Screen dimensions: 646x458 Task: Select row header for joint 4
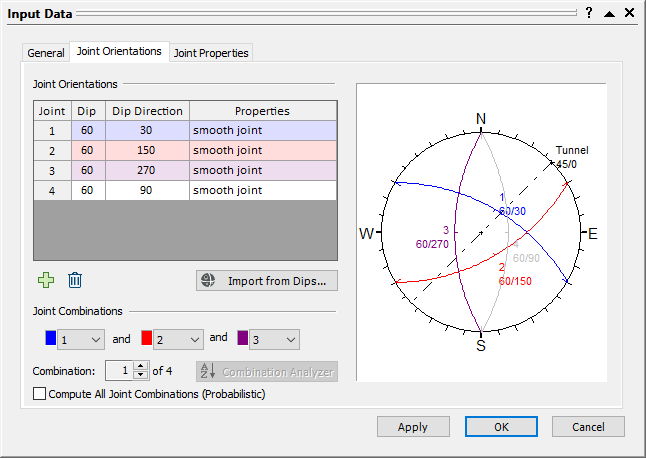coord(52,190)
